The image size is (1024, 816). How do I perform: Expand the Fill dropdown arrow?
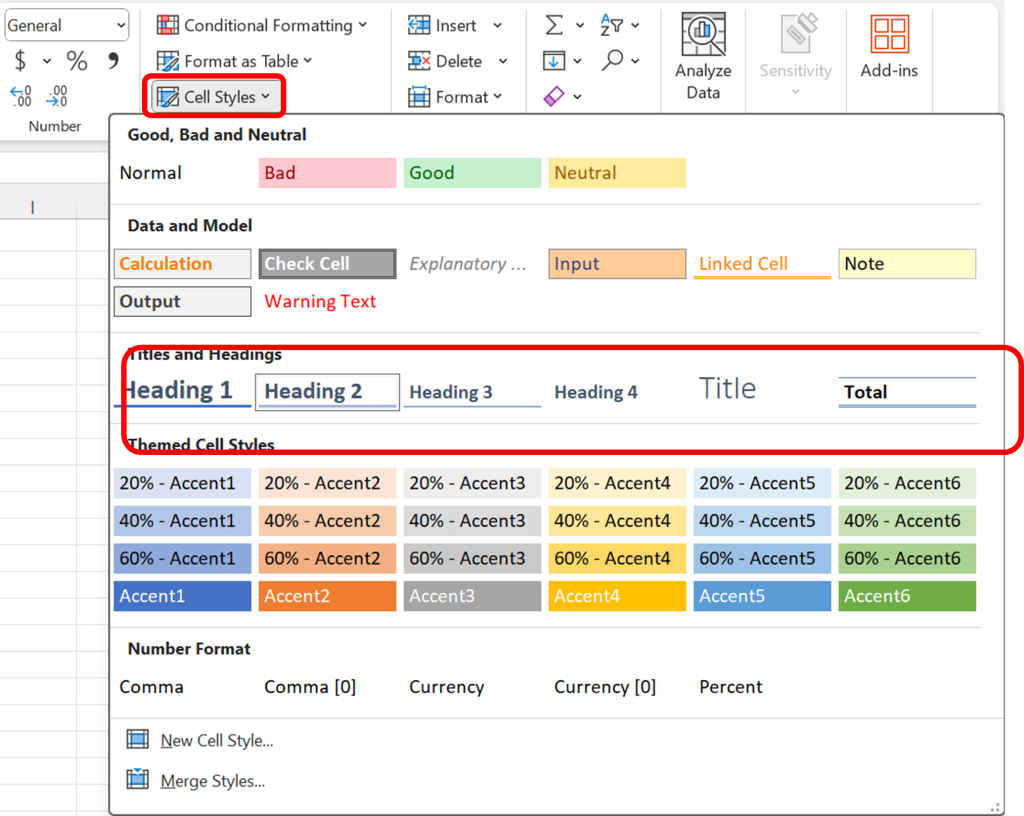pos(577,61)
